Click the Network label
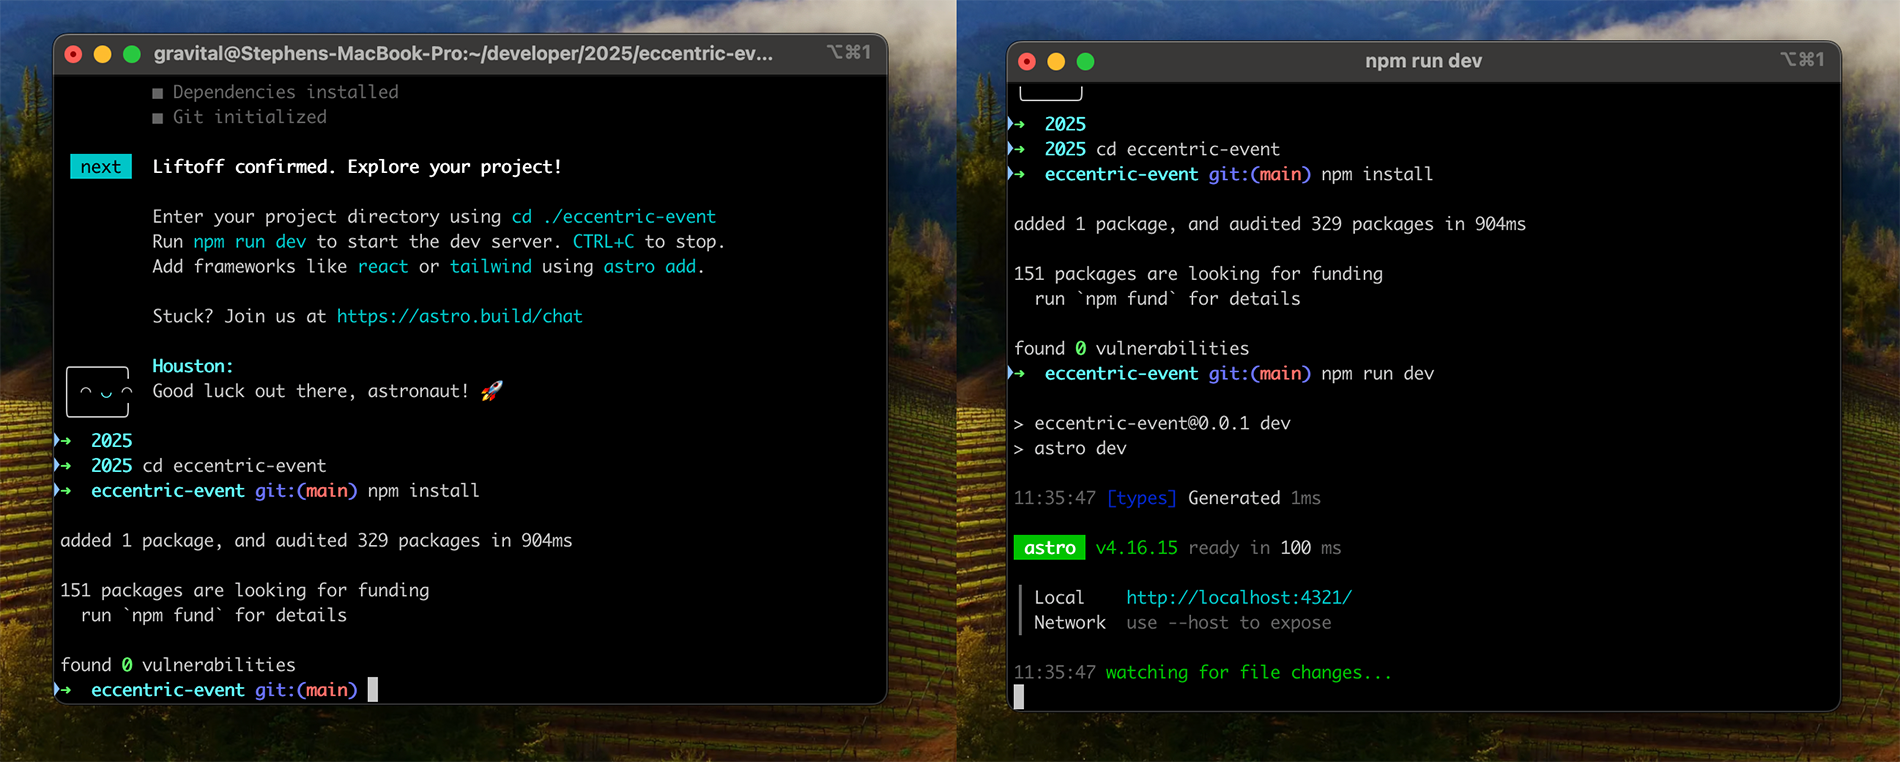 click(1070, 622)
